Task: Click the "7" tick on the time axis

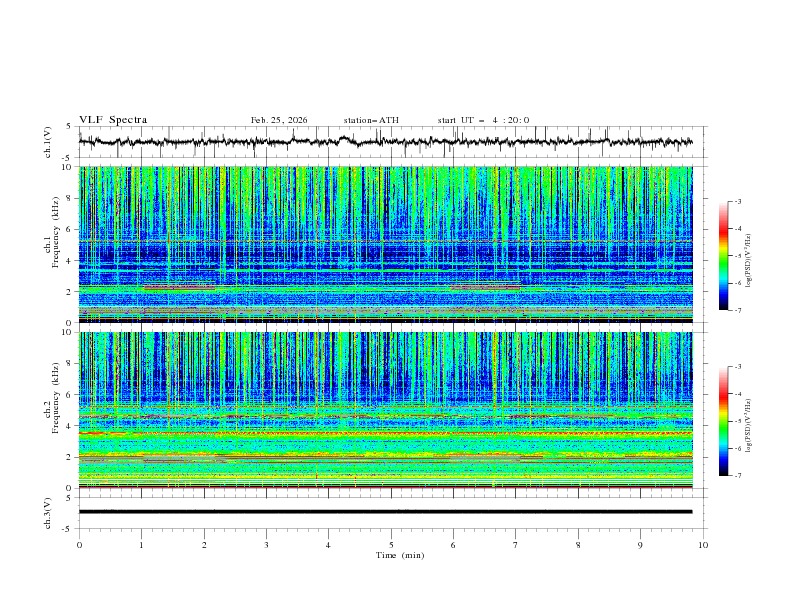Action: click(x=516, y=545)
